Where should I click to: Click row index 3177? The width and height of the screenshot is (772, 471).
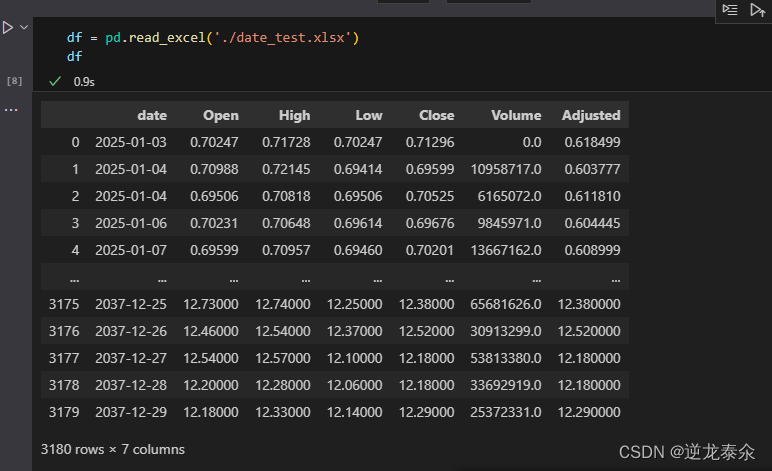coord(64,358)
